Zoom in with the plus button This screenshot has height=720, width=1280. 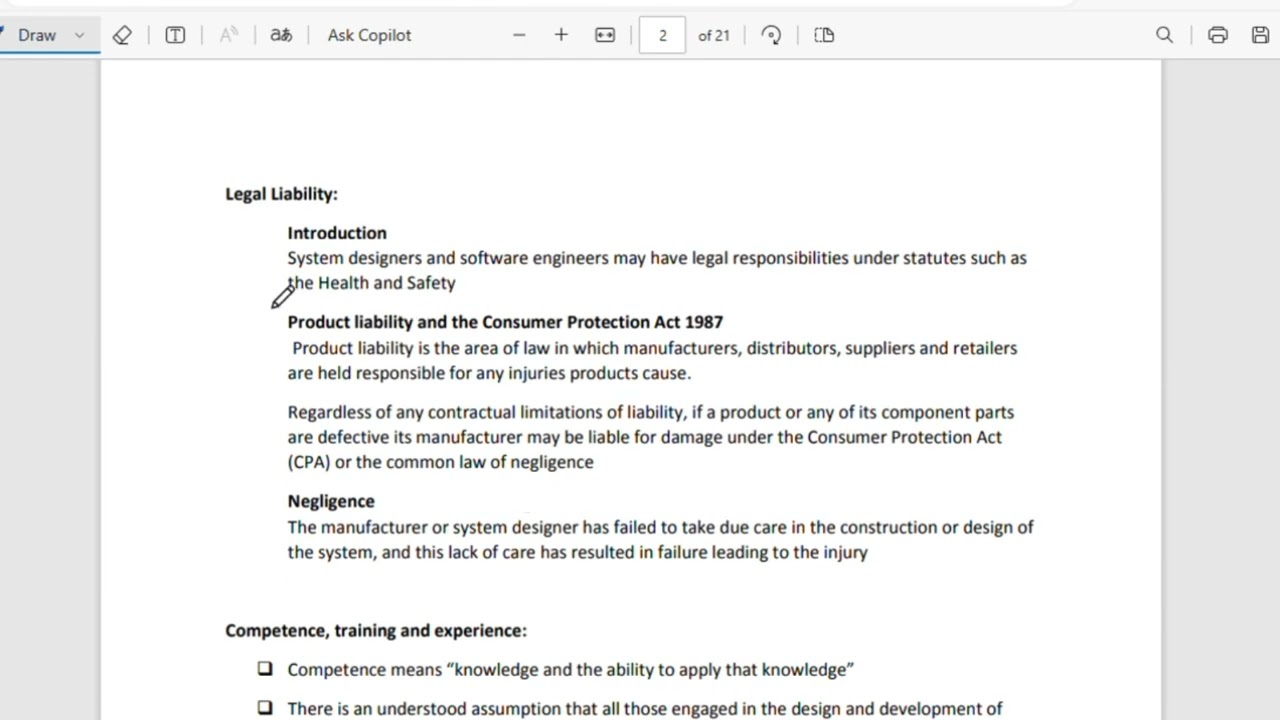point(561,35)
